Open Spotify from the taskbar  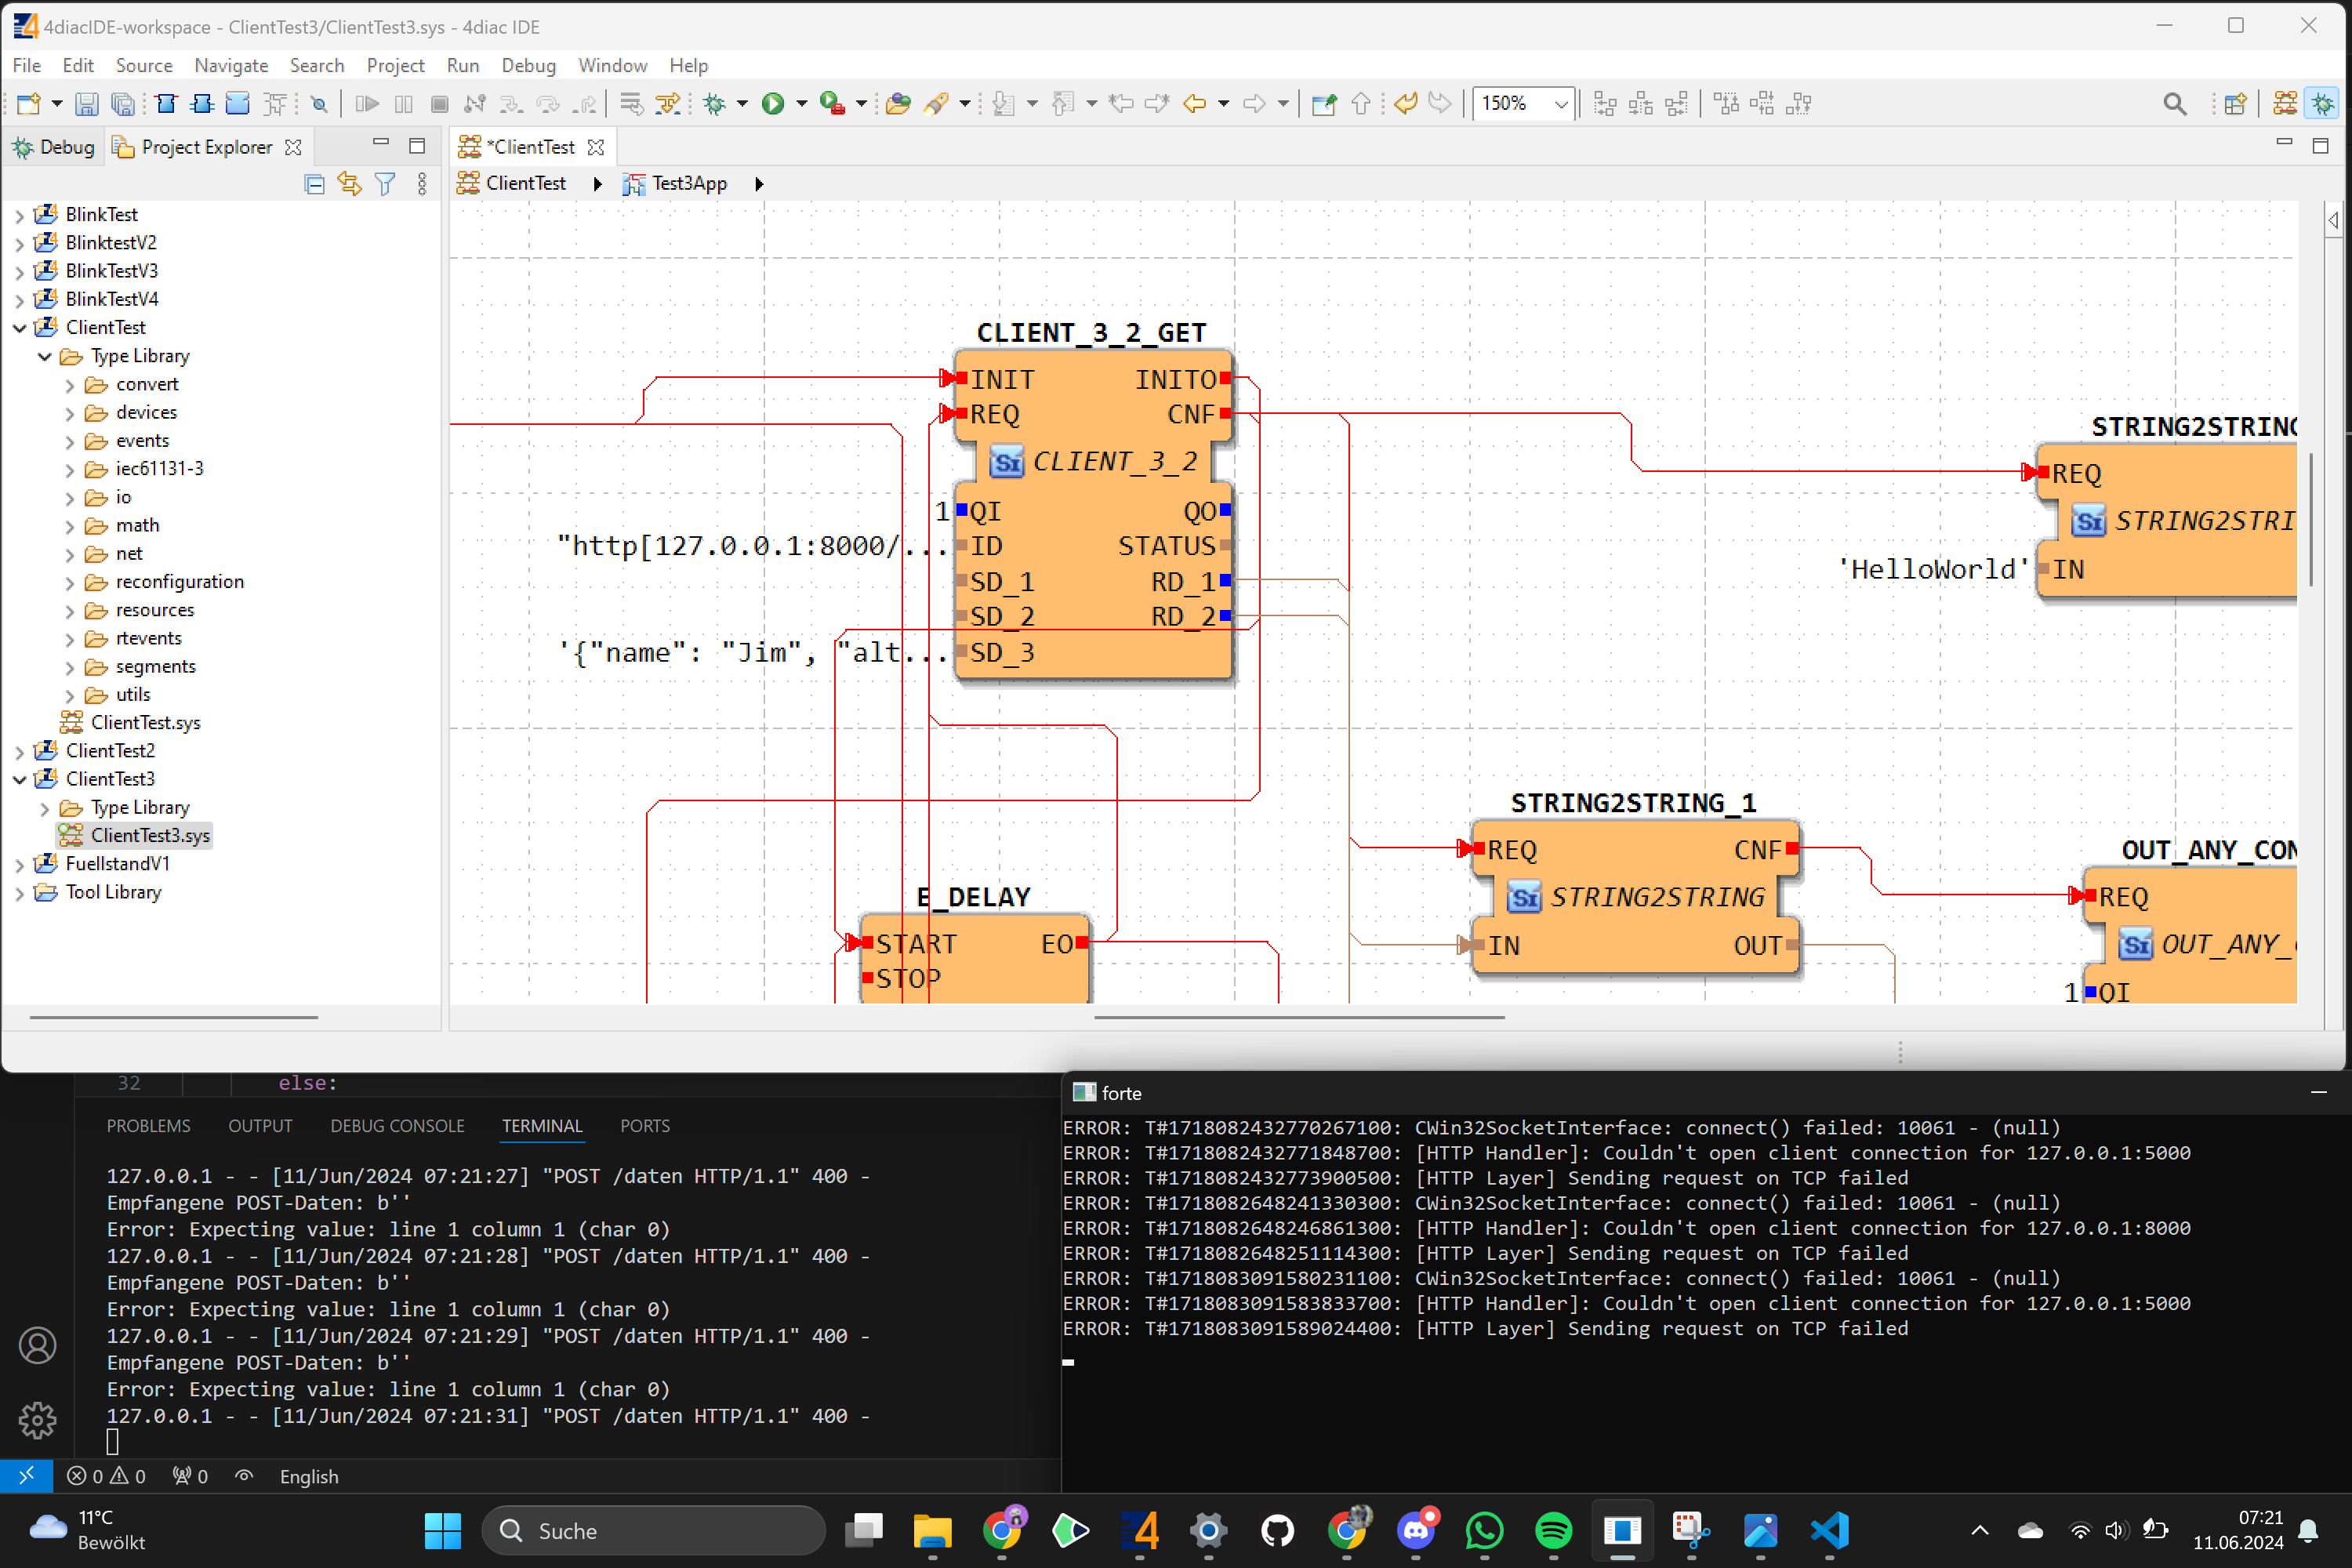(1552, 1530)
